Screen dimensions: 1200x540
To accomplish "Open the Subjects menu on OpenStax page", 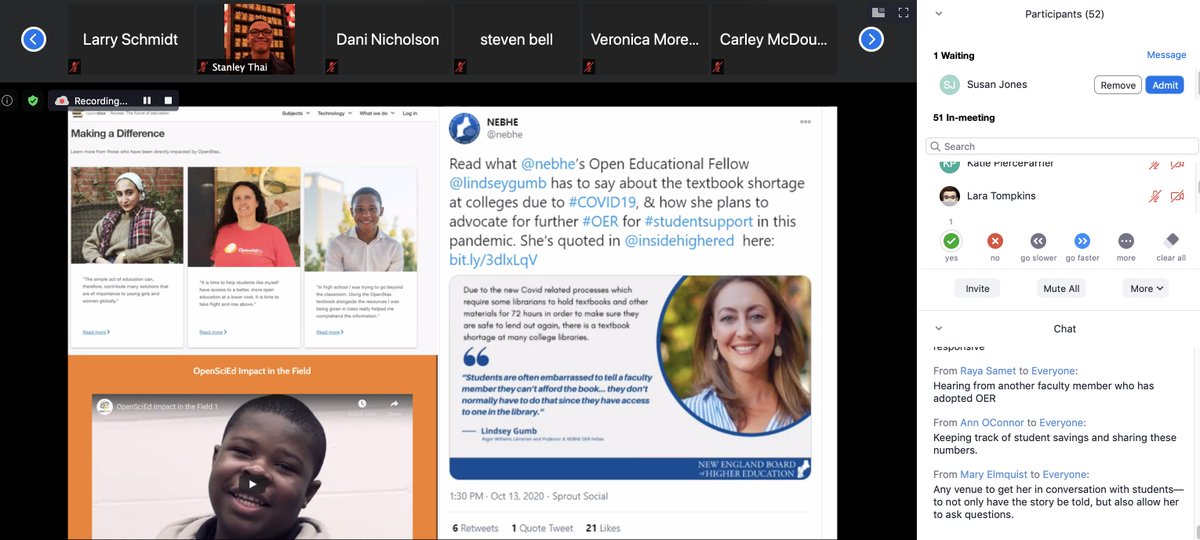I will (x=294, y=113).
